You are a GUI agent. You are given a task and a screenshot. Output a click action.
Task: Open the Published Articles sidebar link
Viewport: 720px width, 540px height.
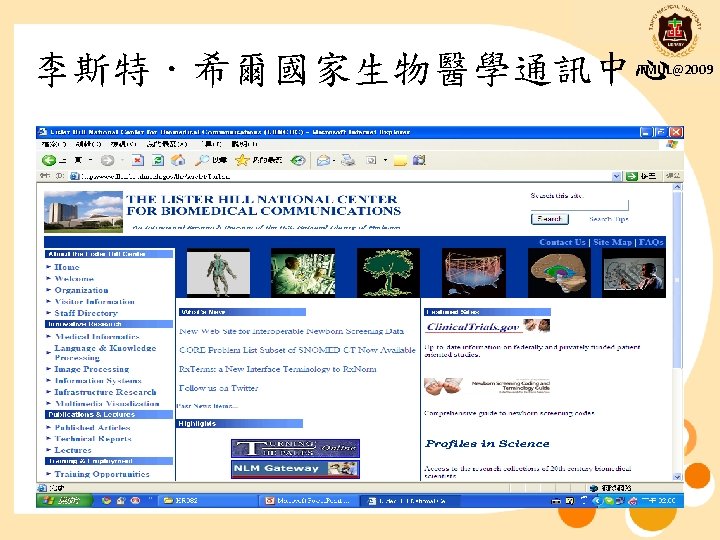[x=93, y=428]
